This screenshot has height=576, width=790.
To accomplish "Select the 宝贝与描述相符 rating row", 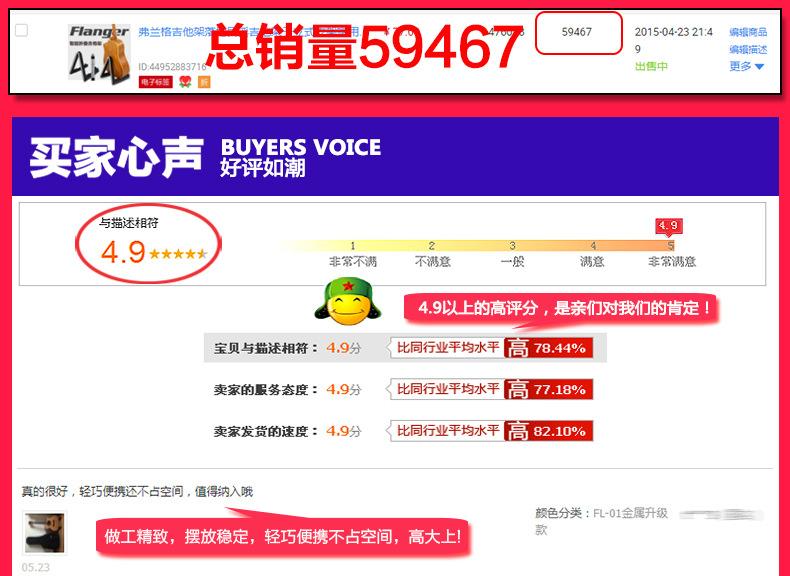I will coord(405,348).
